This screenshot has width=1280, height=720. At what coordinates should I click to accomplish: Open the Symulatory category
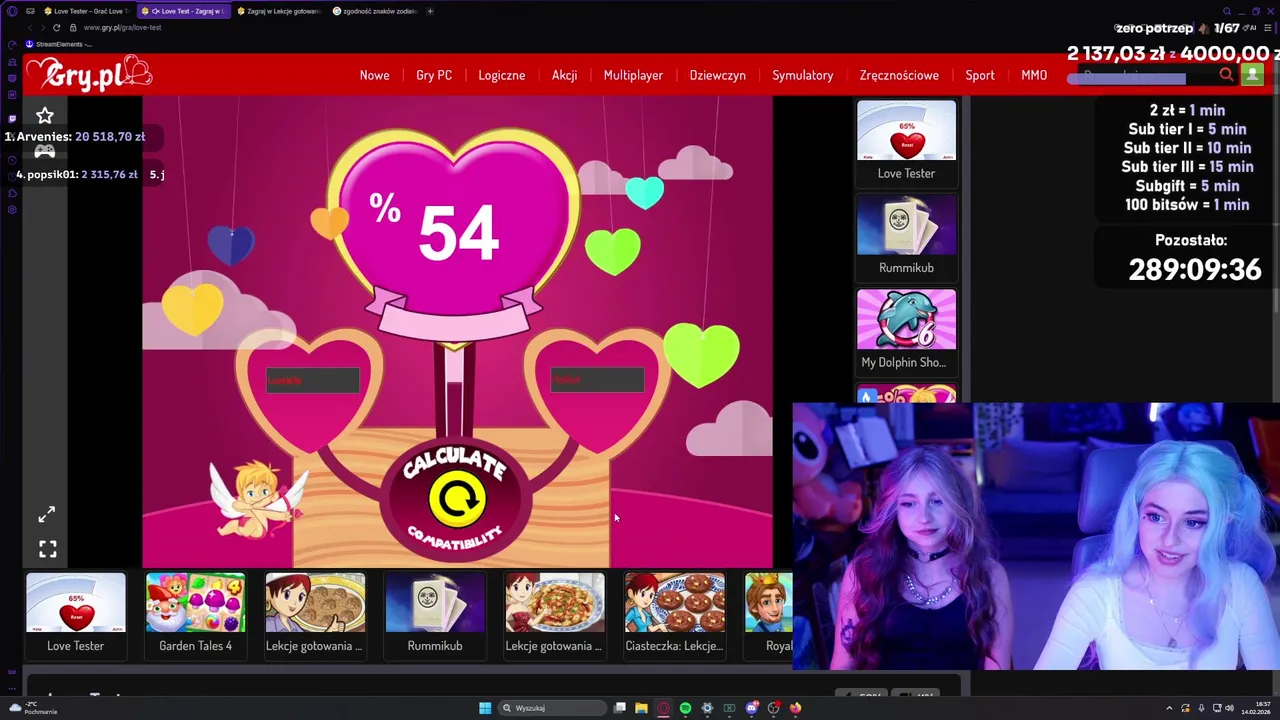click(x=802, y=75)
